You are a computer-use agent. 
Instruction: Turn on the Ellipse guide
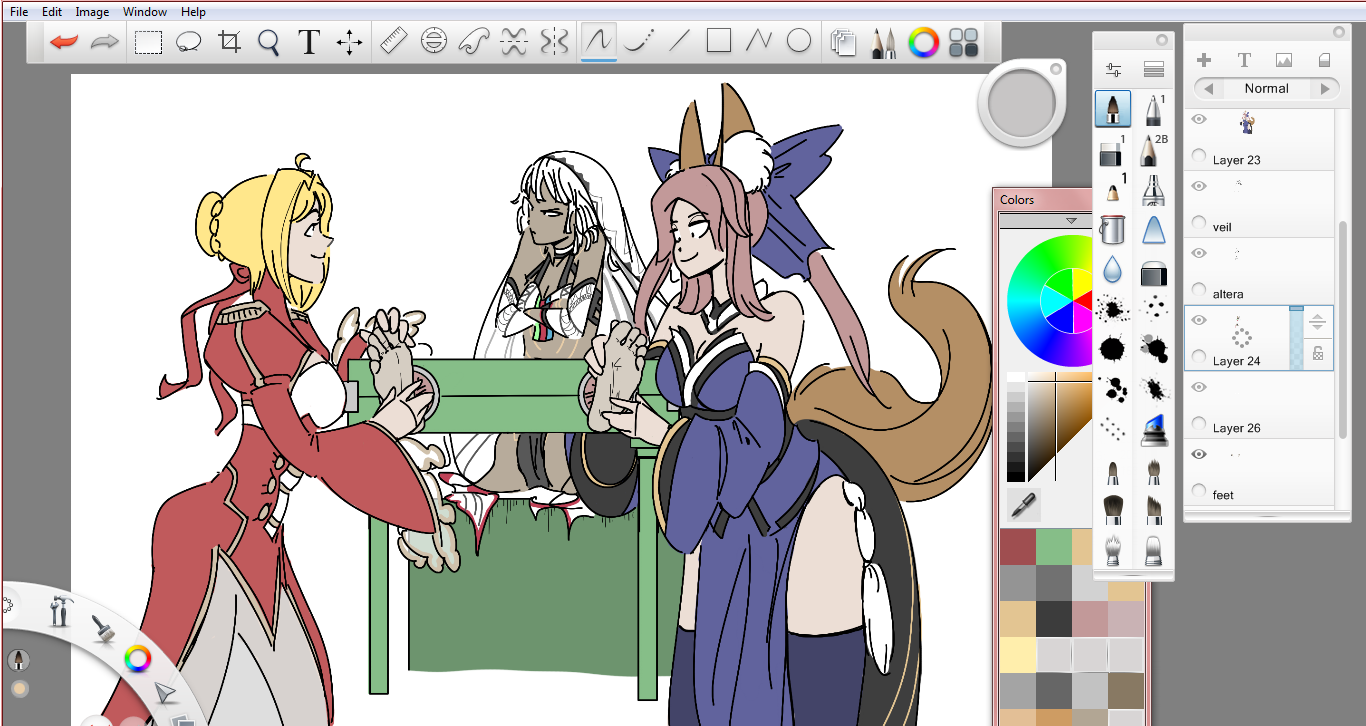click(x=433, y=41)
